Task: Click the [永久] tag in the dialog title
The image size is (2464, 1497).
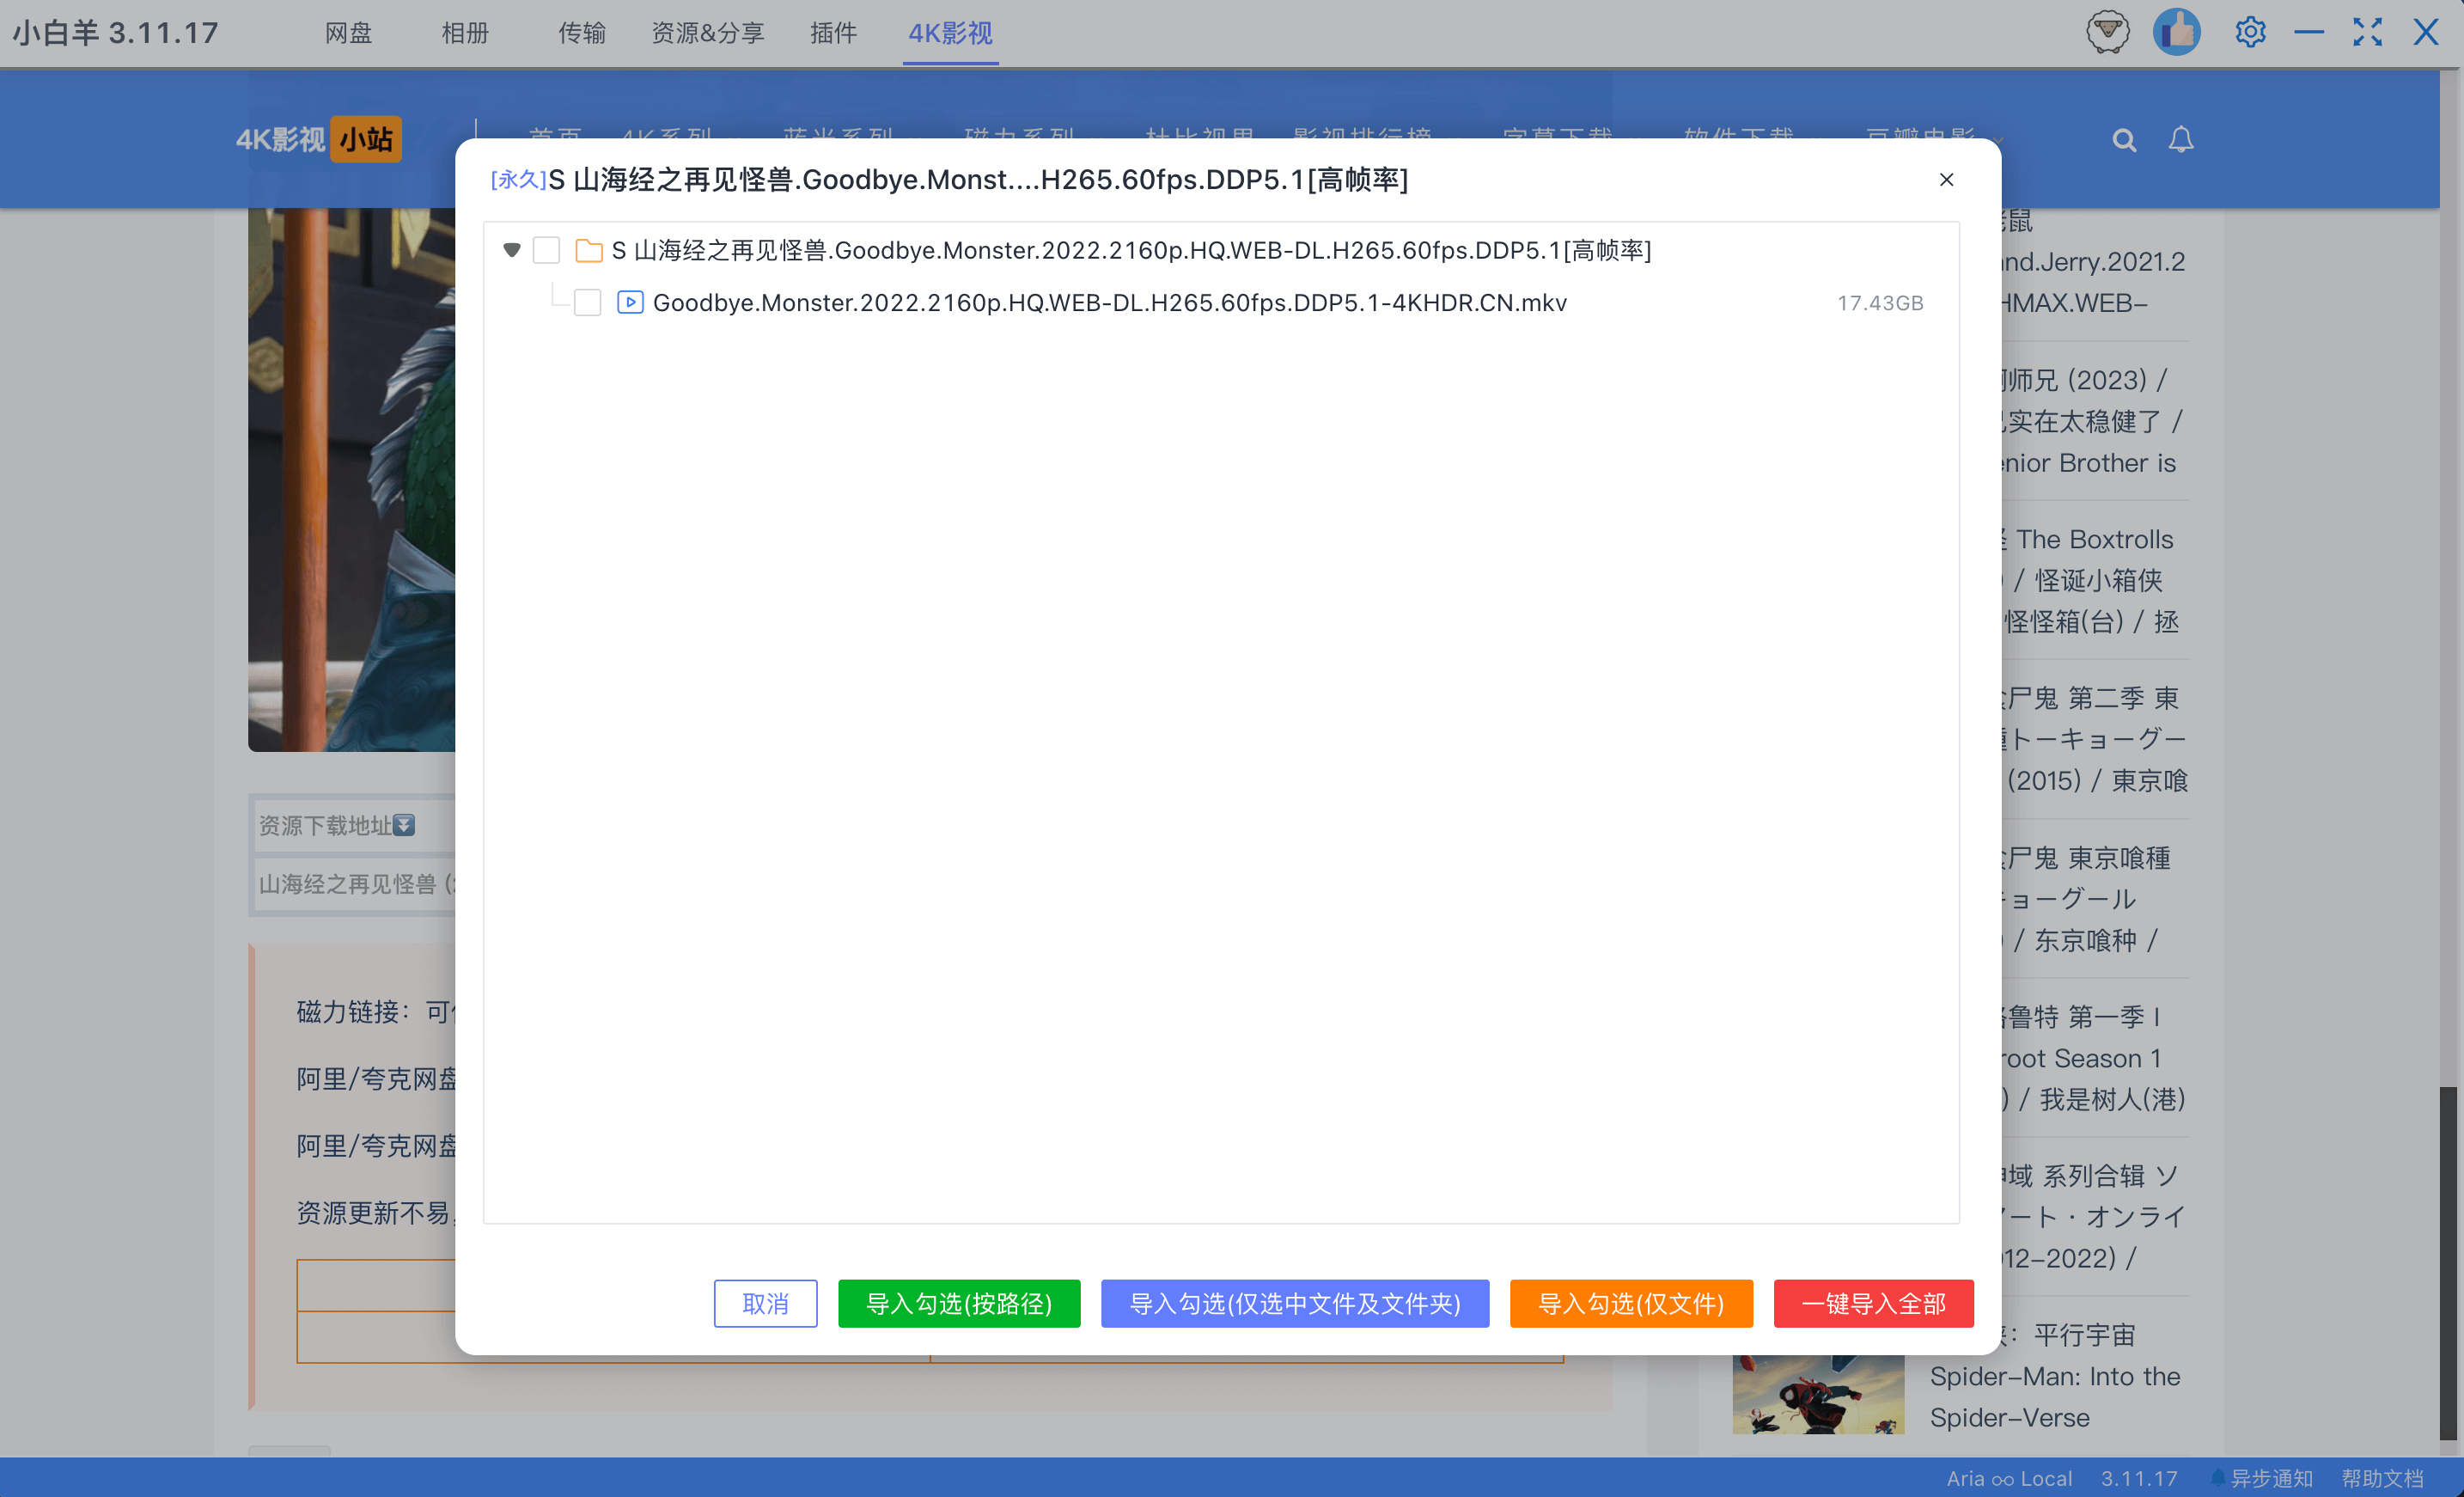Action: click(518, 180)
